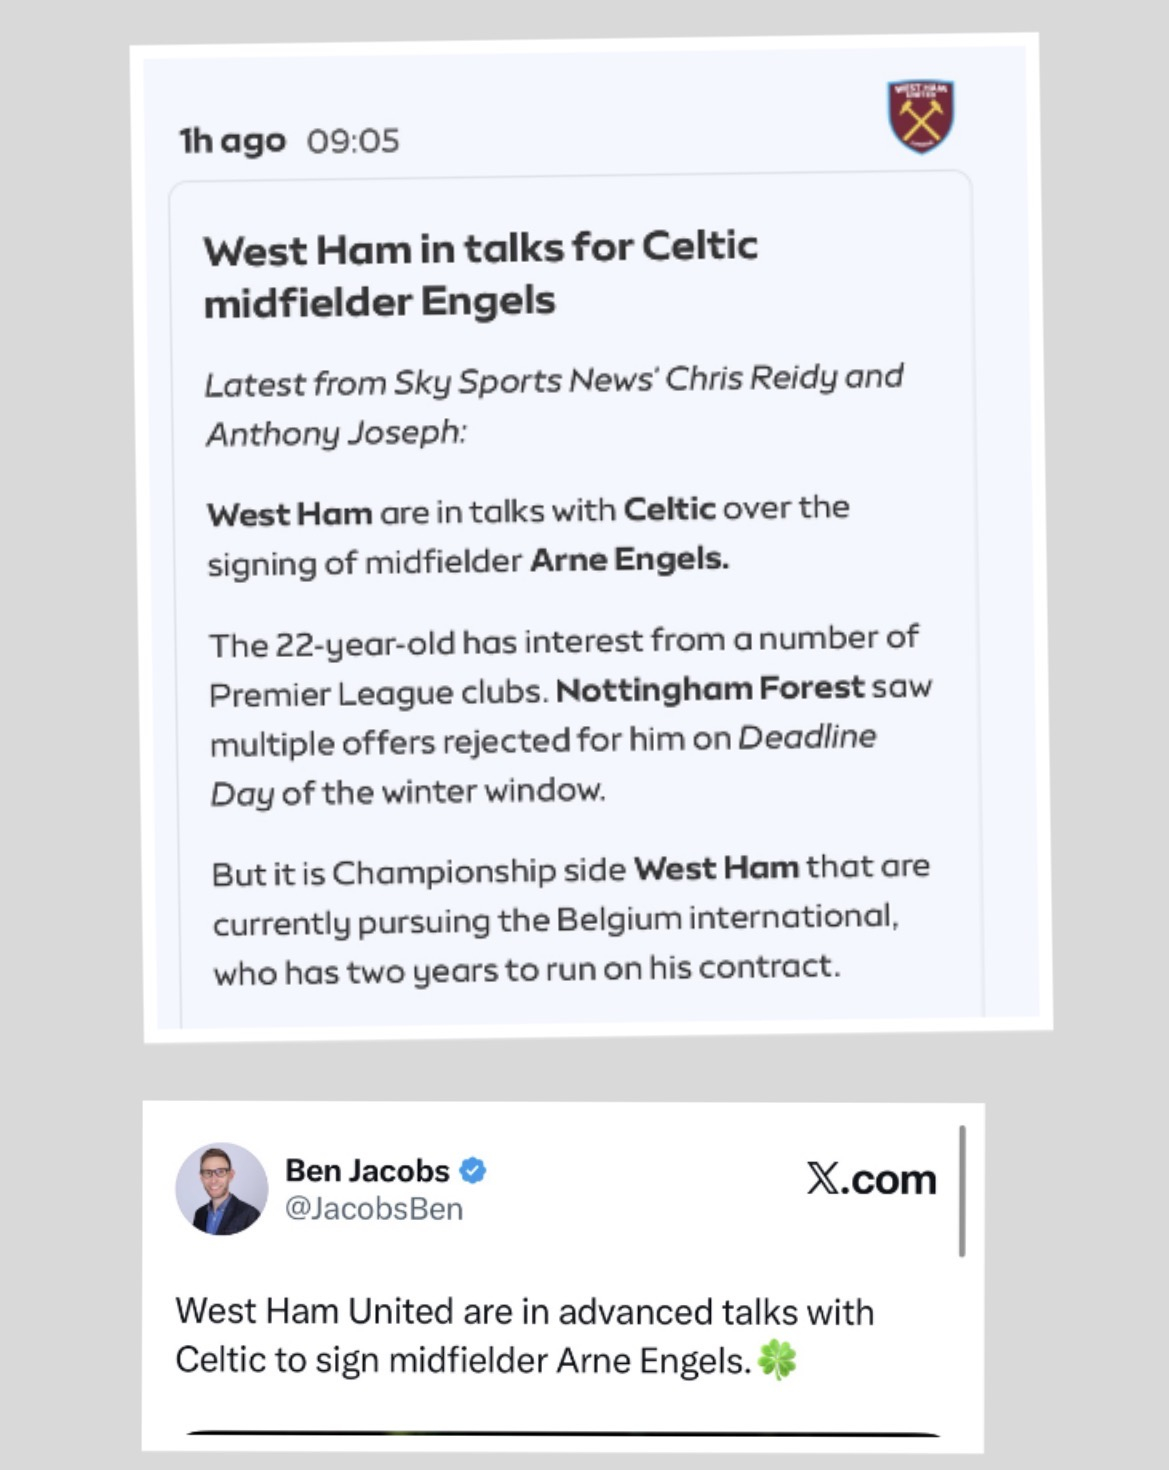Open the X.com logo link
Image resolution: width=1169 pixels, height=1470 pixels.
[x=872, y=1179]
